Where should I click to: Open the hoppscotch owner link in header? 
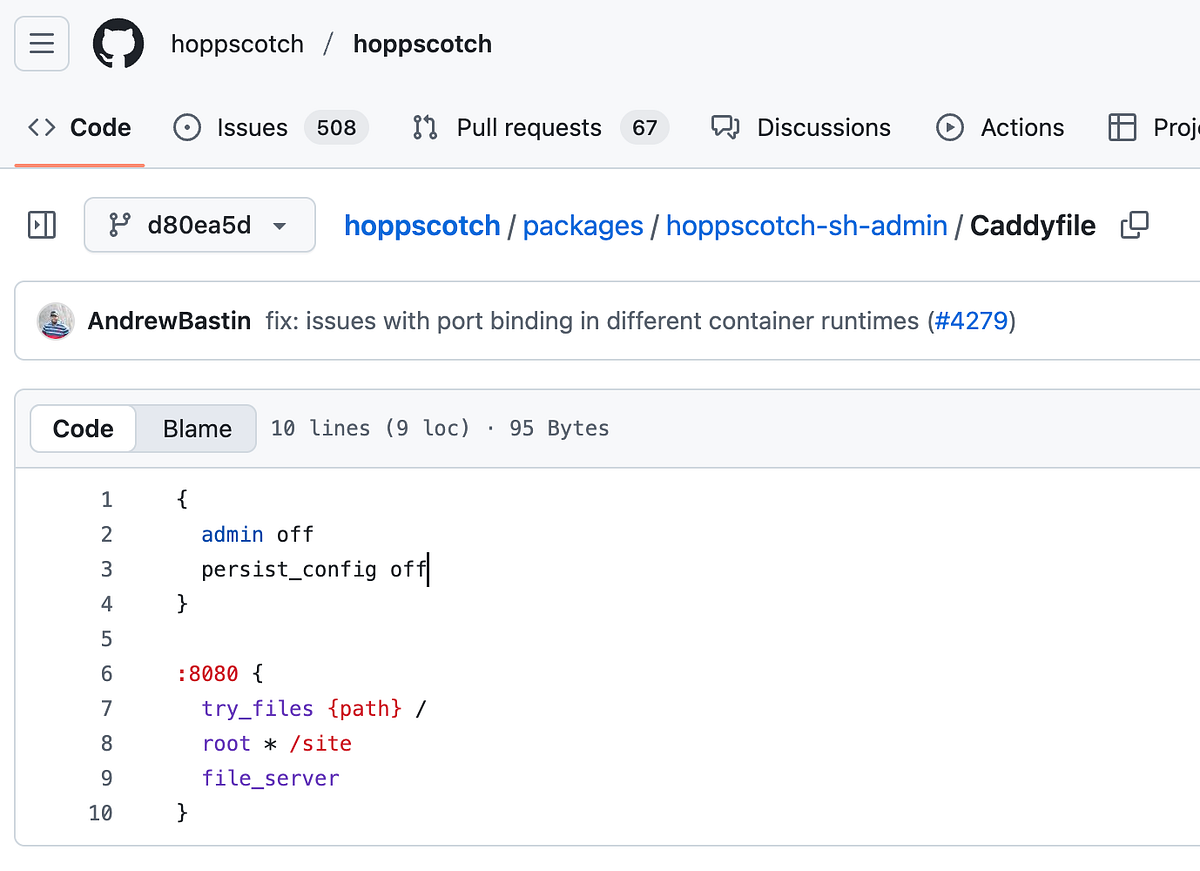237,44
